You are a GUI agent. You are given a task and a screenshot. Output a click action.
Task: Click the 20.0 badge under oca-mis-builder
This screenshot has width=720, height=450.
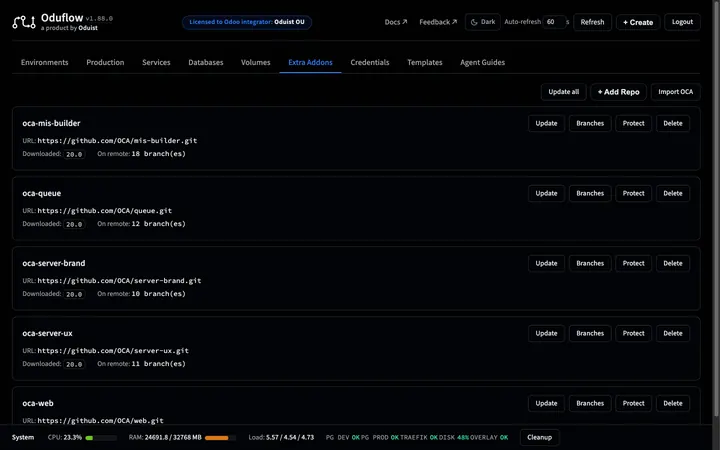click(74, 154)
